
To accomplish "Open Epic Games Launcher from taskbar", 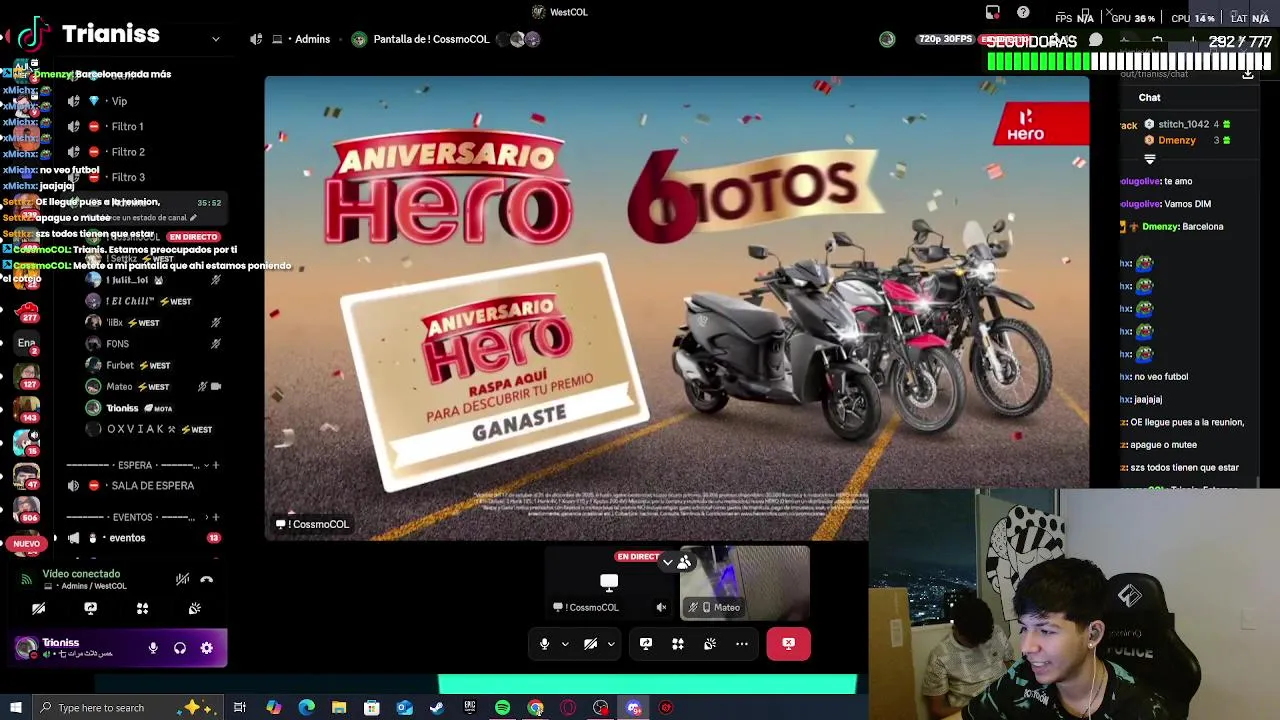I will click(470, 708).
